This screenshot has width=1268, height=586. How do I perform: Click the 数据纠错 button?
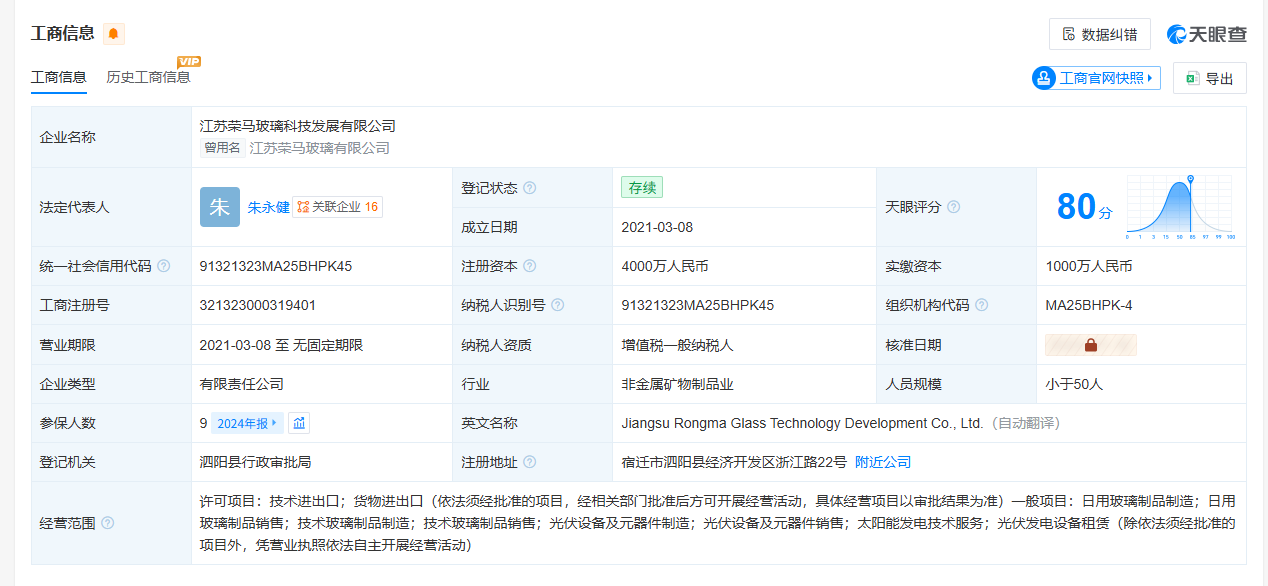coord(1099,34)
